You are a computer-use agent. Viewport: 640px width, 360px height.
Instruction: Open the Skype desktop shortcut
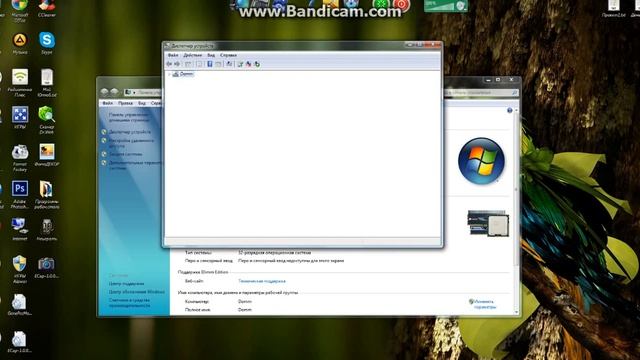(x=47, y=43)
